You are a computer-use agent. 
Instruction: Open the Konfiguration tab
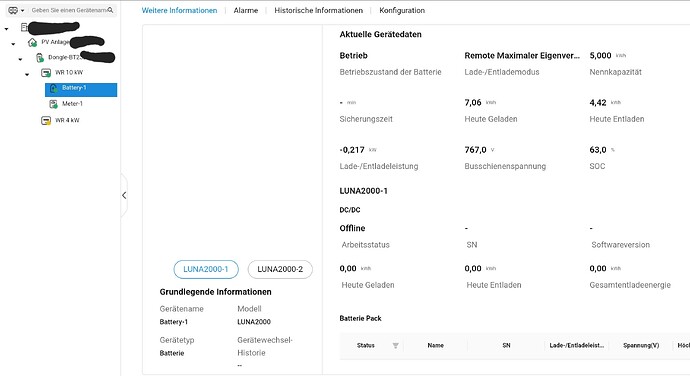(402, 10)
